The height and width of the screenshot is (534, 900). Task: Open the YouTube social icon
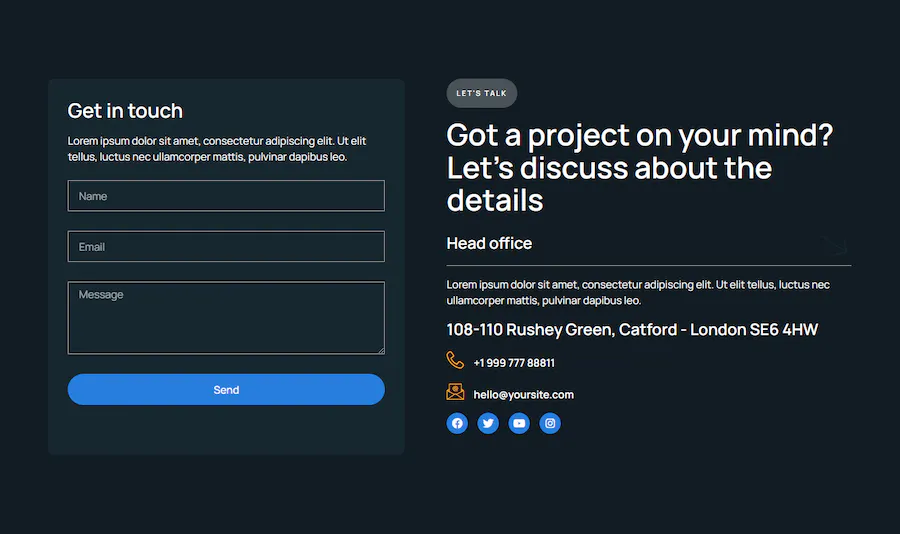click(519, 423)
